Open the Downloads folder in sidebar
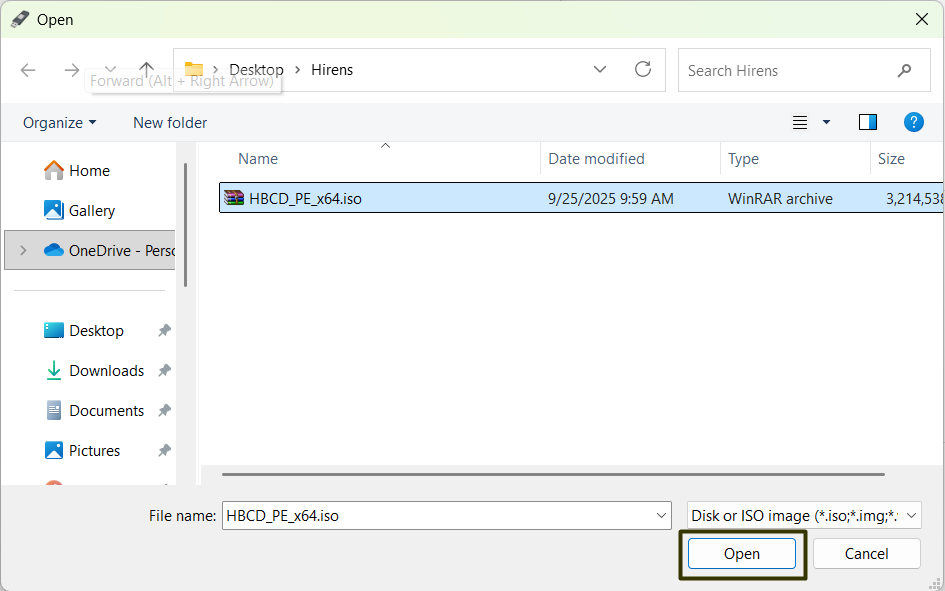945x591 pixels. pyautogui.click(x=106, y=370)
